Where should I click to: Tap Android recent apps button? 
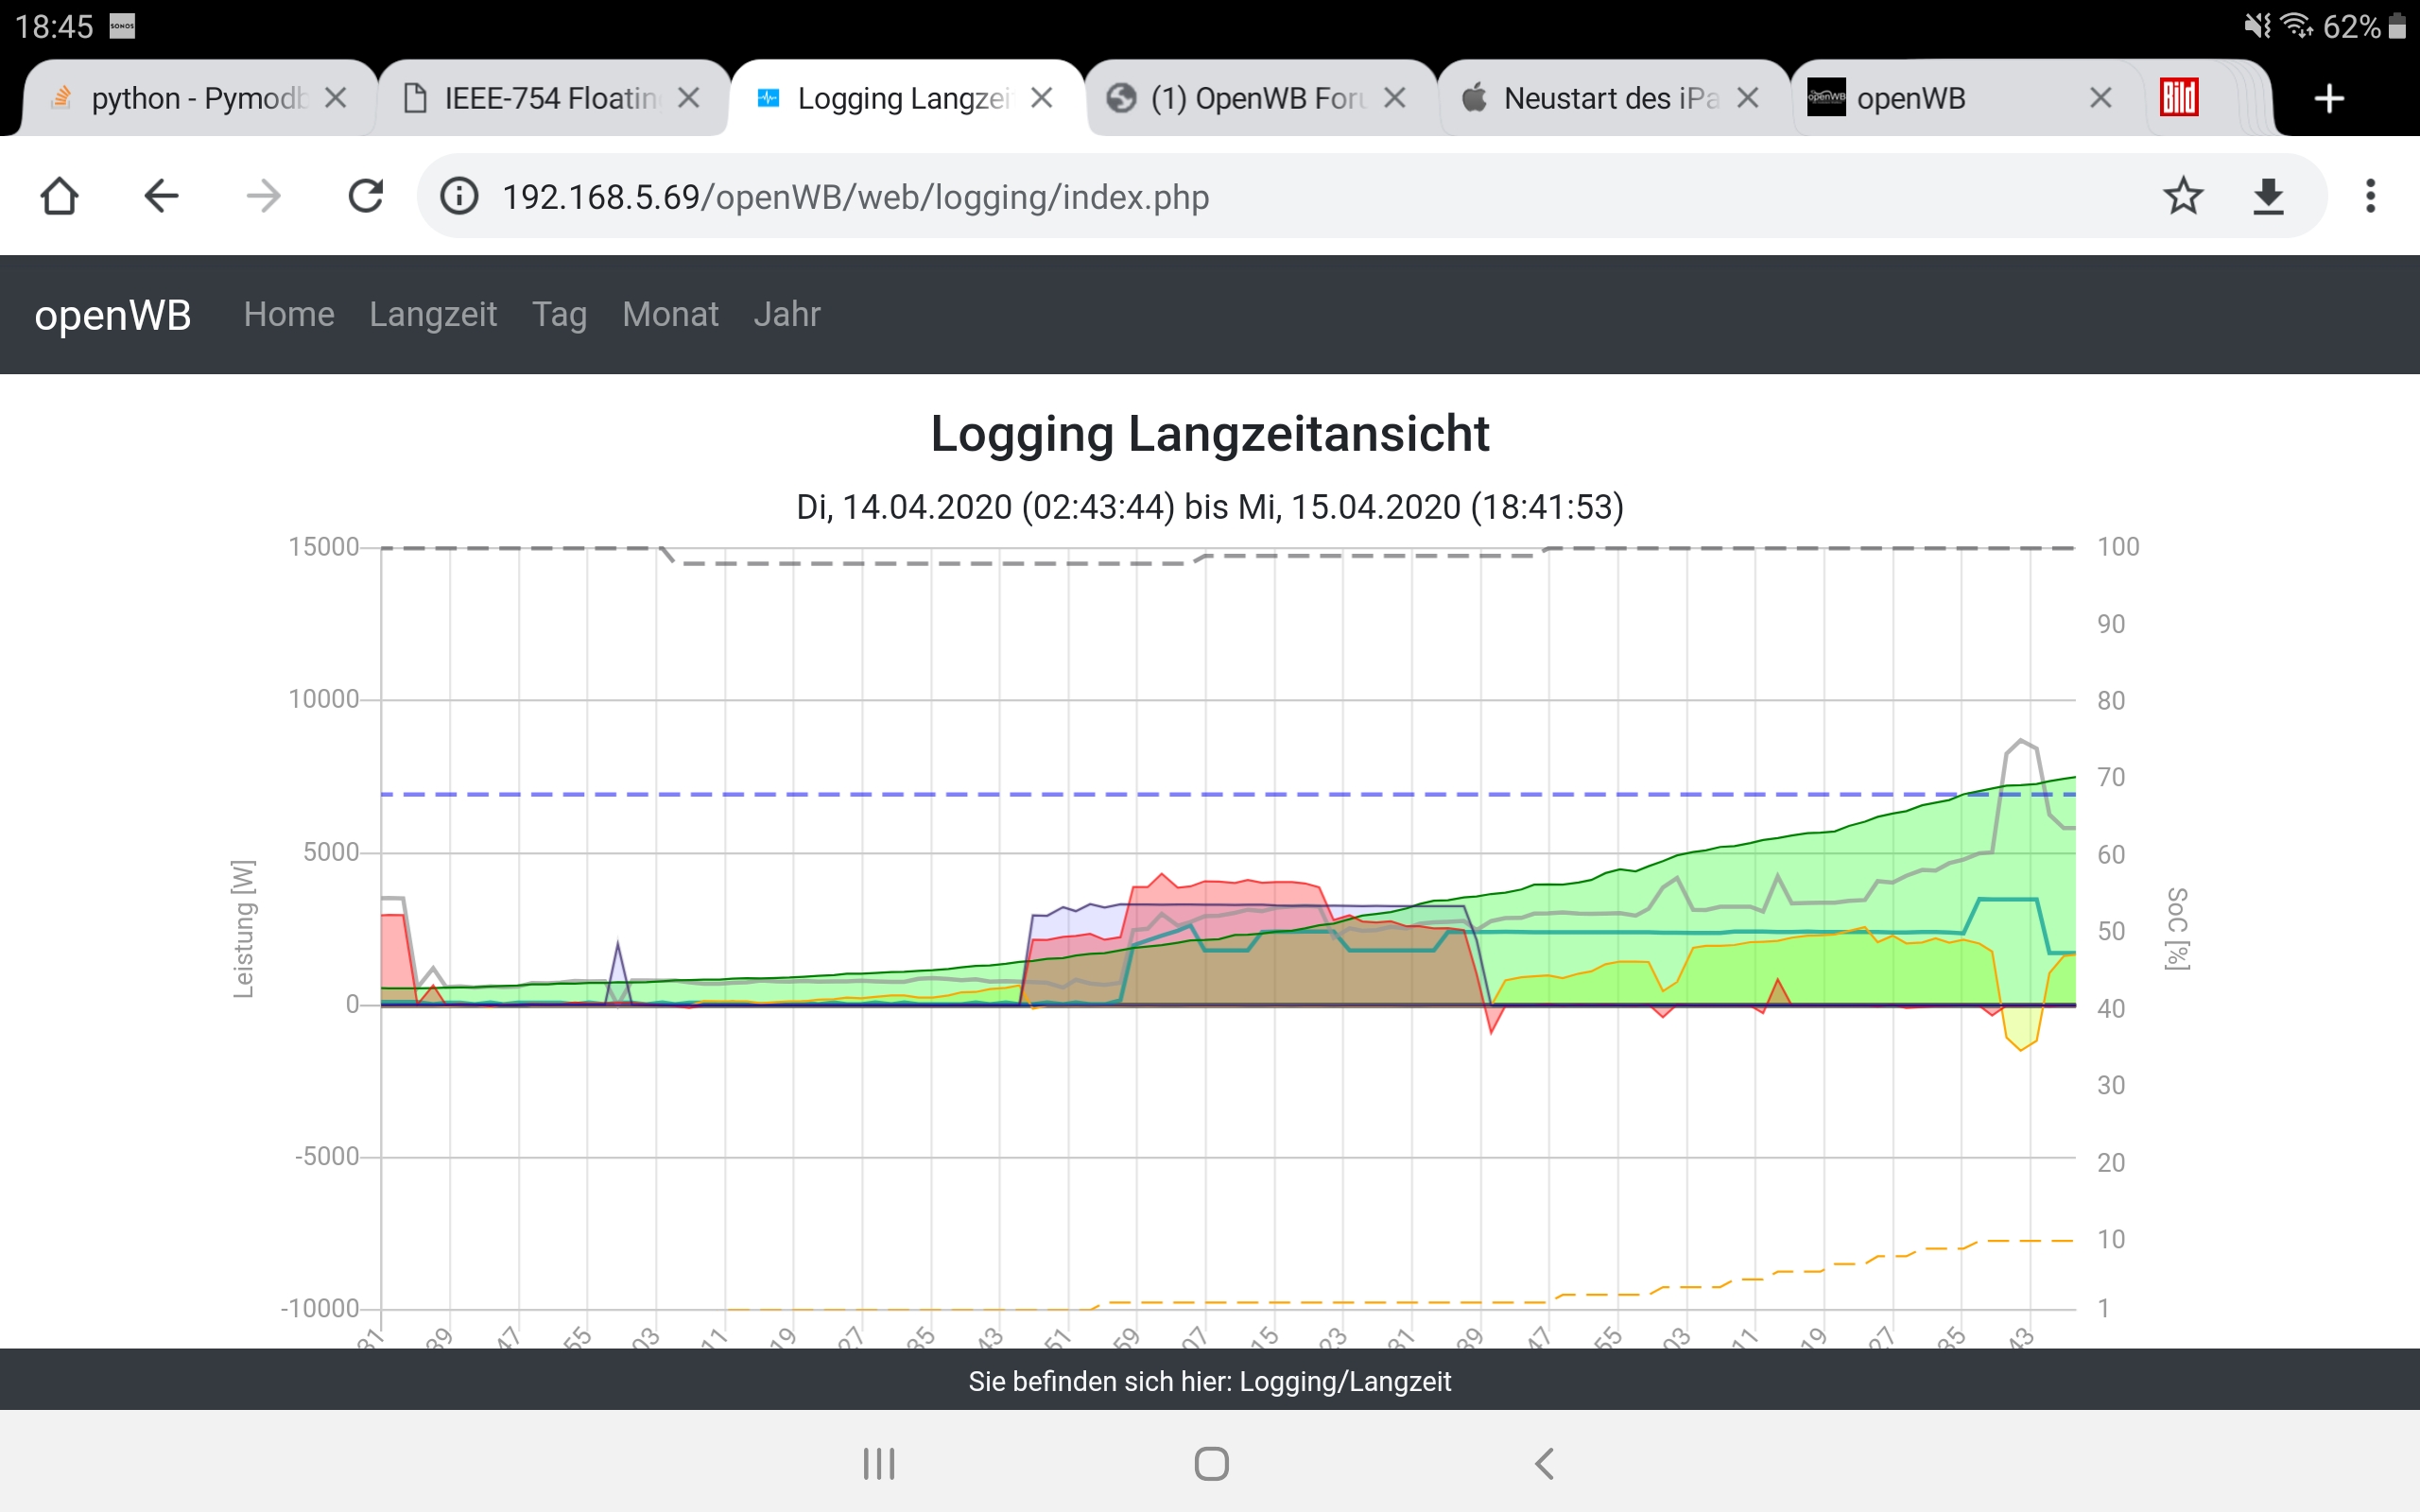coord(879,1464)
